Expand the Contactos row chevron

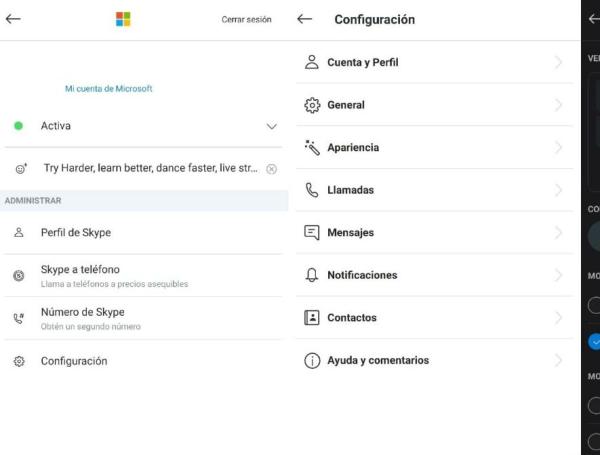(558, 318)
